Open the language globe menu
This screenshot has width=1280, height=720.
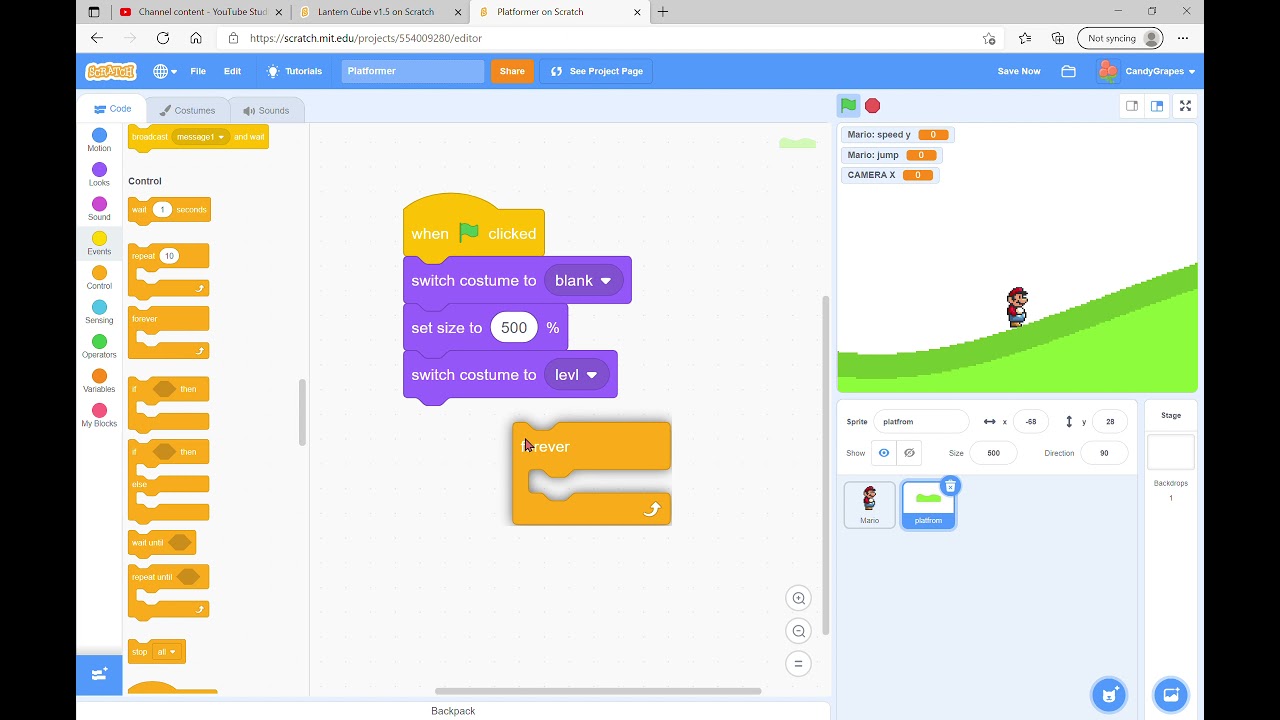tap(164, 71)
